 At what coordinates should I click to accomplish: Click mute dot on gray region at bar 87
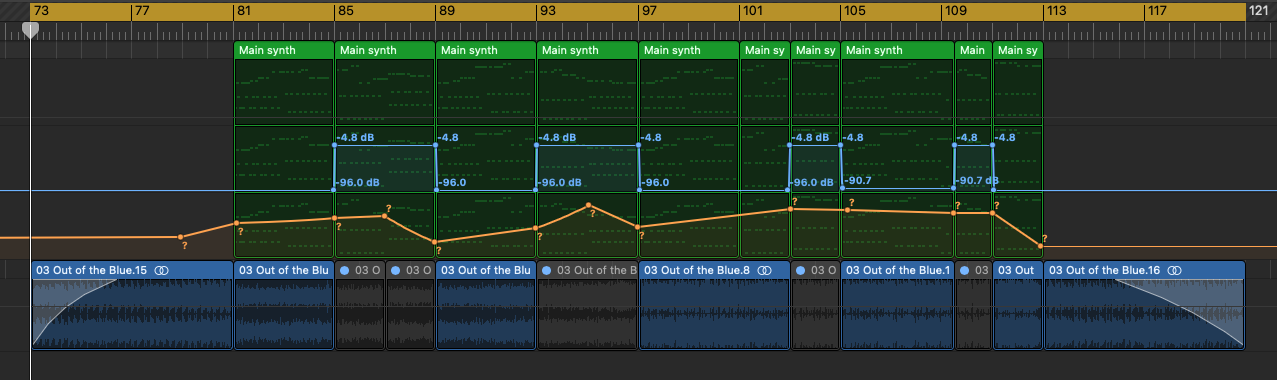pos(396,270)
